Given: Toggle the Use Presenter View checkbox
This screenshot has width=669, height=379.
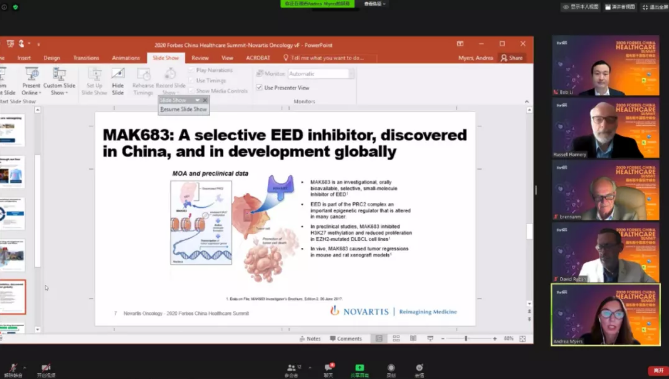Looking at the screenshot, I should tap(259, 87).
